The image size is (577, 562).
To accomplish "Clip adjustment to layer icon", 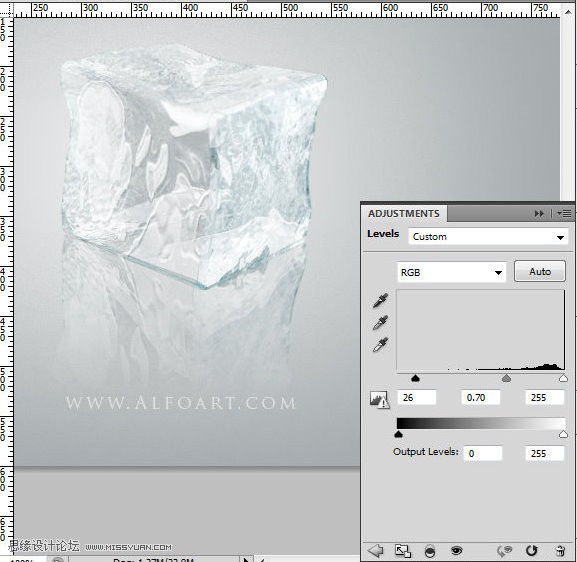I will pos(429,551).
